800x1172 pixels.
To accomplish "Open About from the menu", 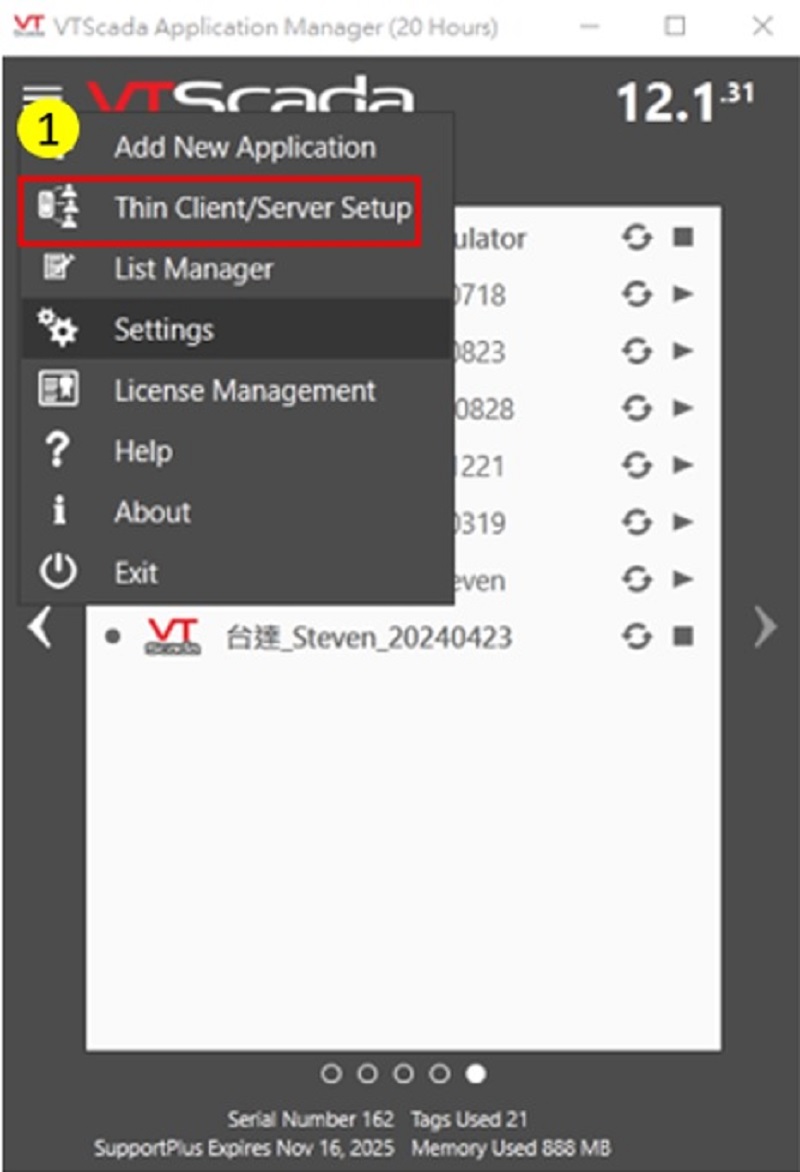I will coord(236,512).
